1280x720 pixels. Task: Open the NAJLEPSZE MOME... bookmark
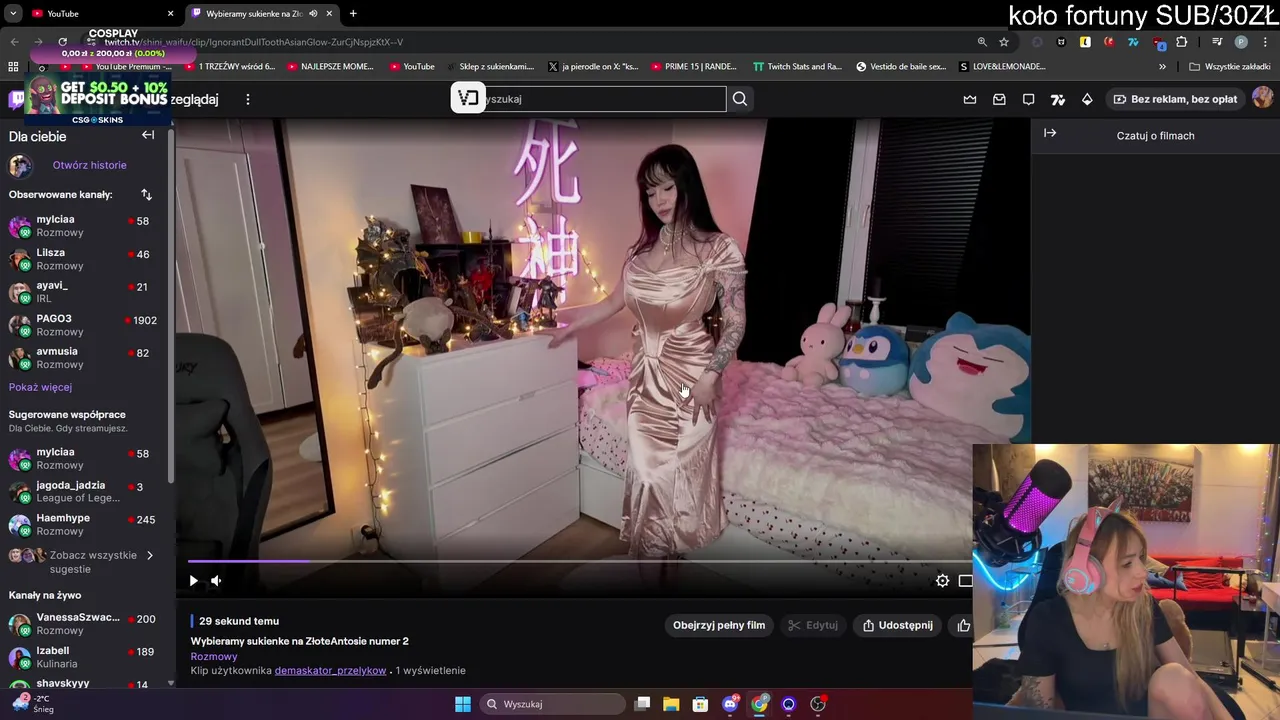tap(331, 66)
